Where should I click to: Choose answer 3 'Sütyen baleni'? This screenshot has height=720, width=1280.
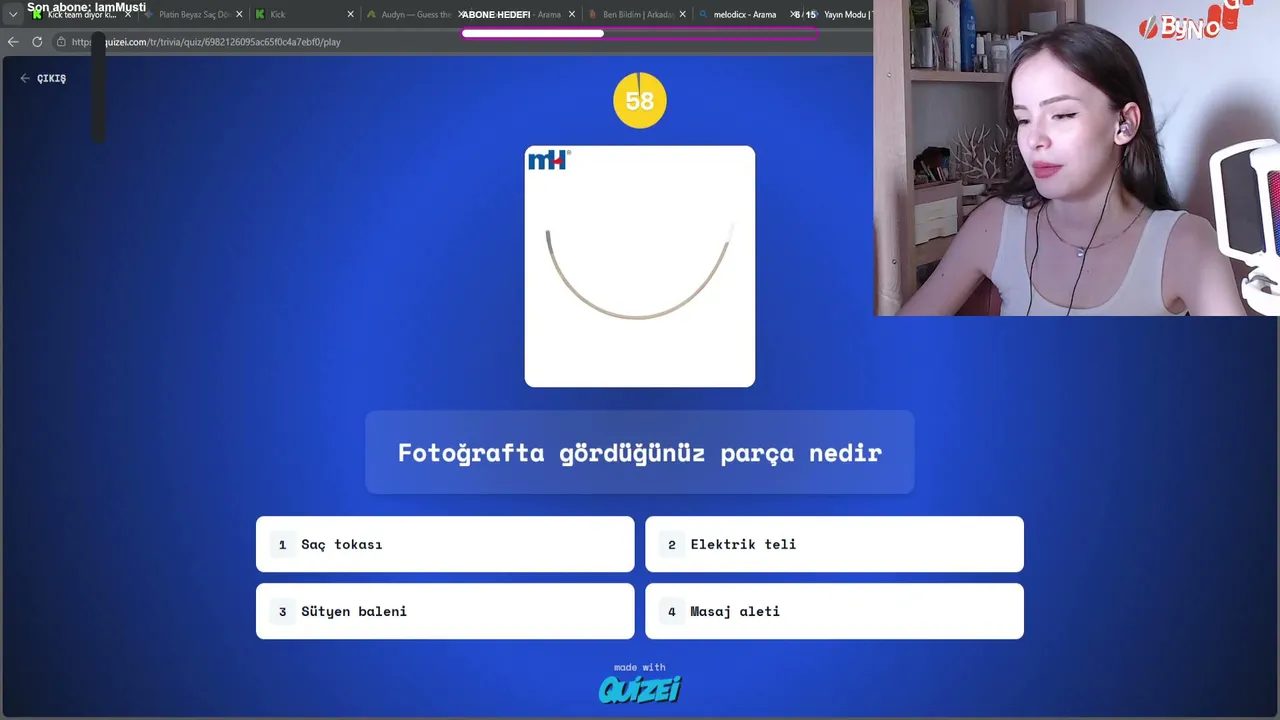(445, 611)
